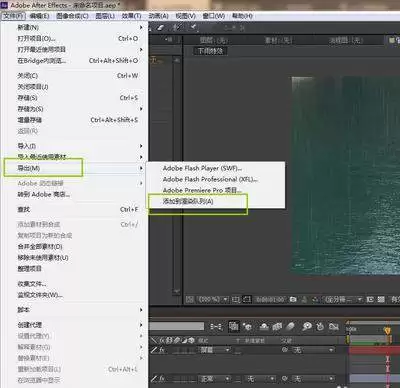The height and width of the screenshot is (388, 400).
Task: Toggle the transparency grid button in the viewer
Action: coord(381,299)
